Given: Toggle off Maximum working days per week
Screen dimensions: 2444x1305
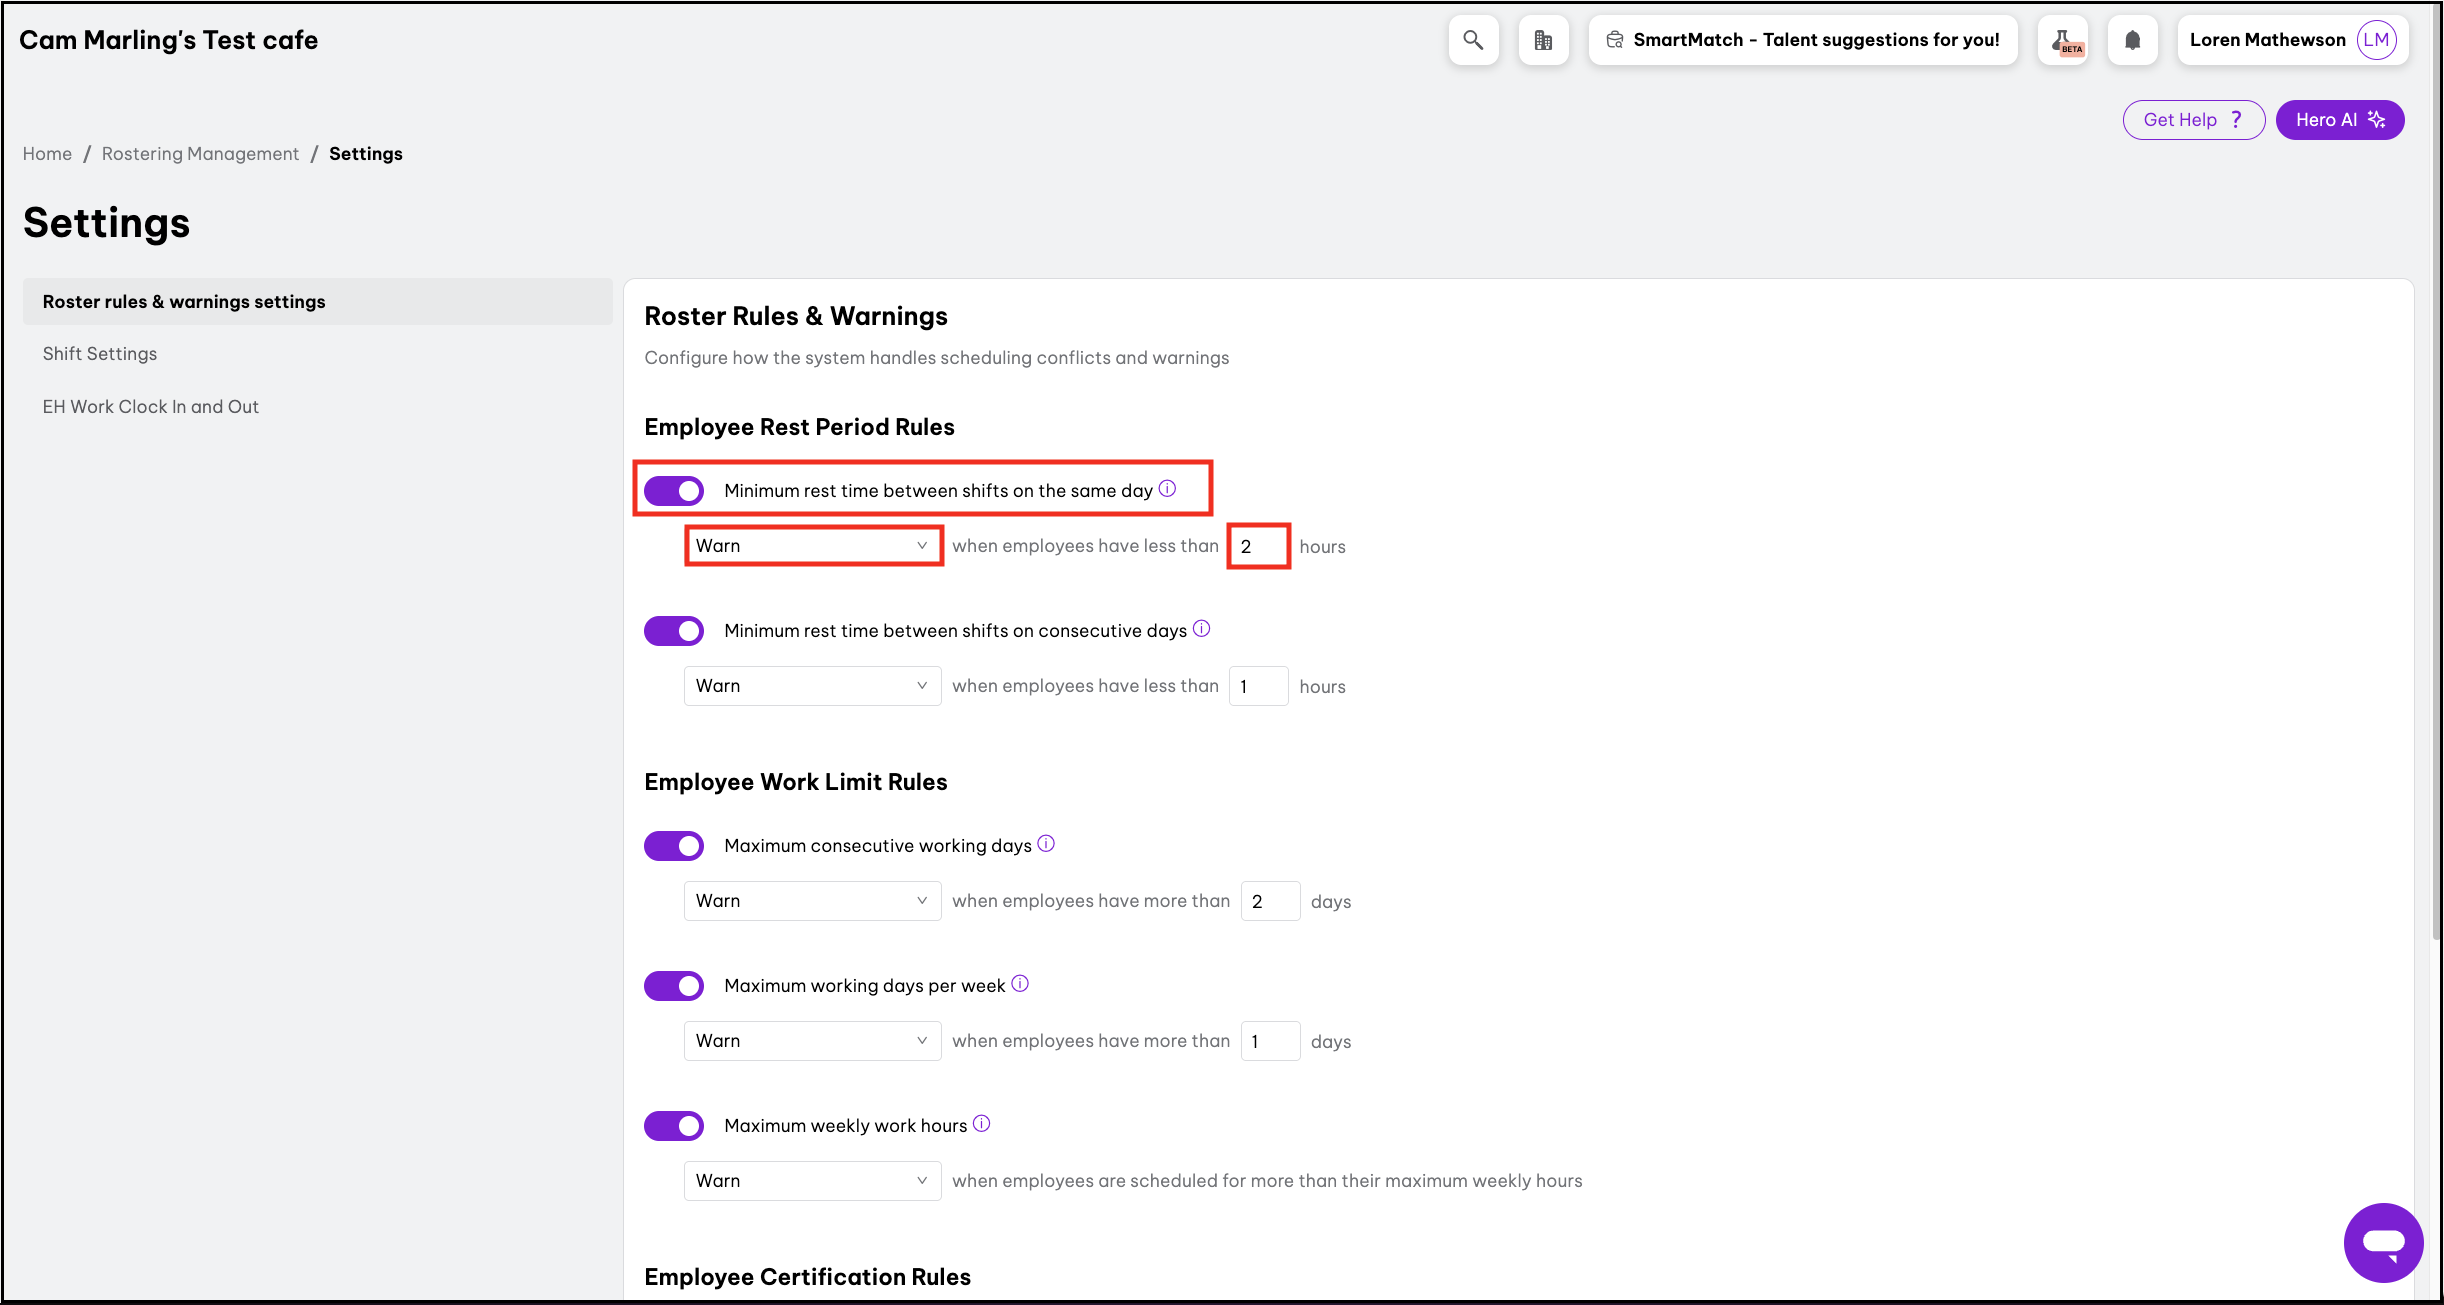Looking at the screenshot, I should point(674,986).
